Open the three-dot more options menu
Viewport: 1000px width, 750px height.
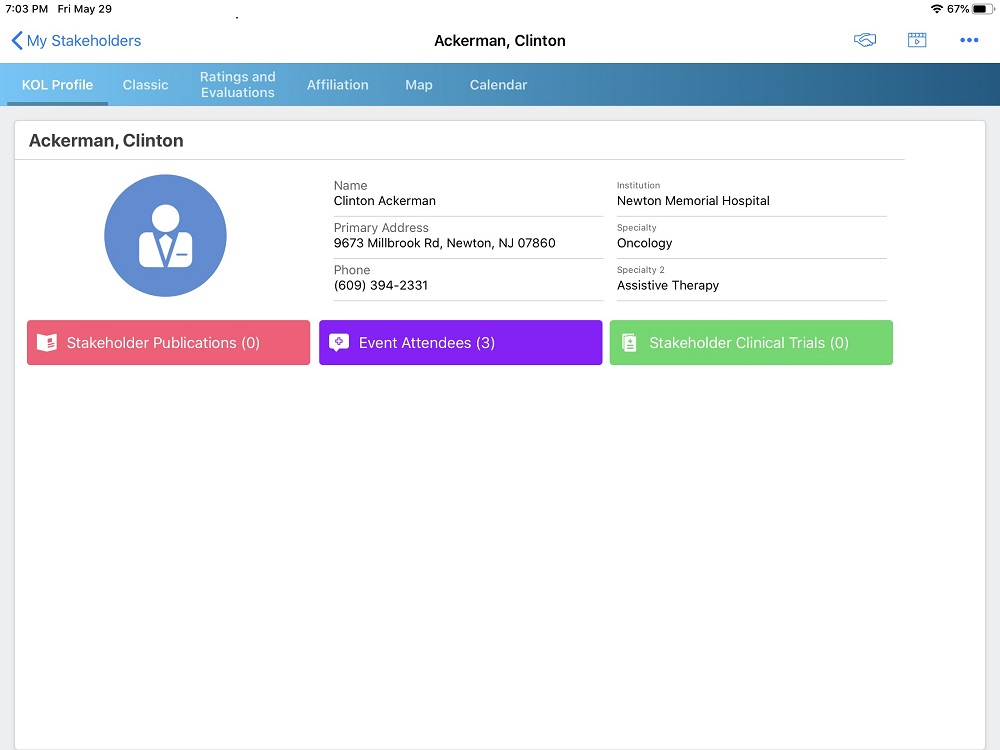pyautogui.click(x=969, y=40)
